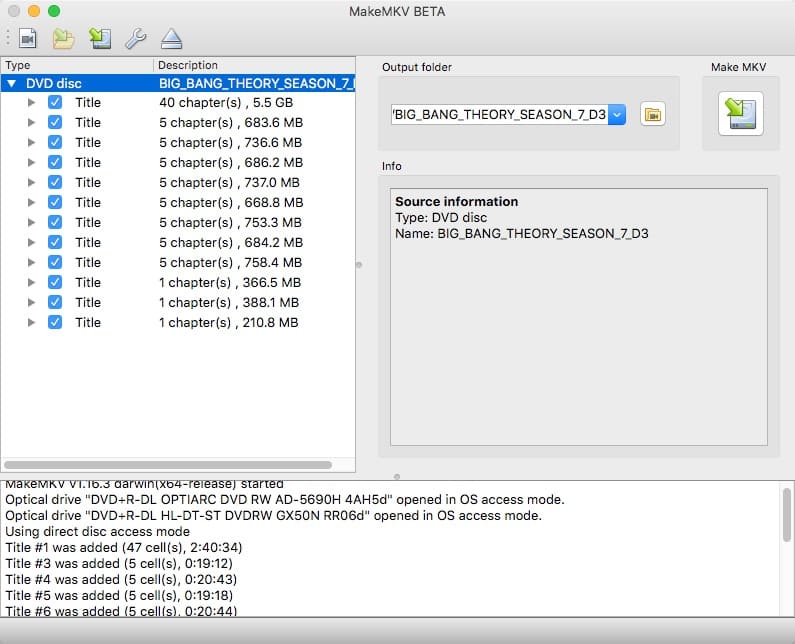Eject the disc using the eject icon
The height and width of the screenshot is (644, 795).
click(171, 39)
